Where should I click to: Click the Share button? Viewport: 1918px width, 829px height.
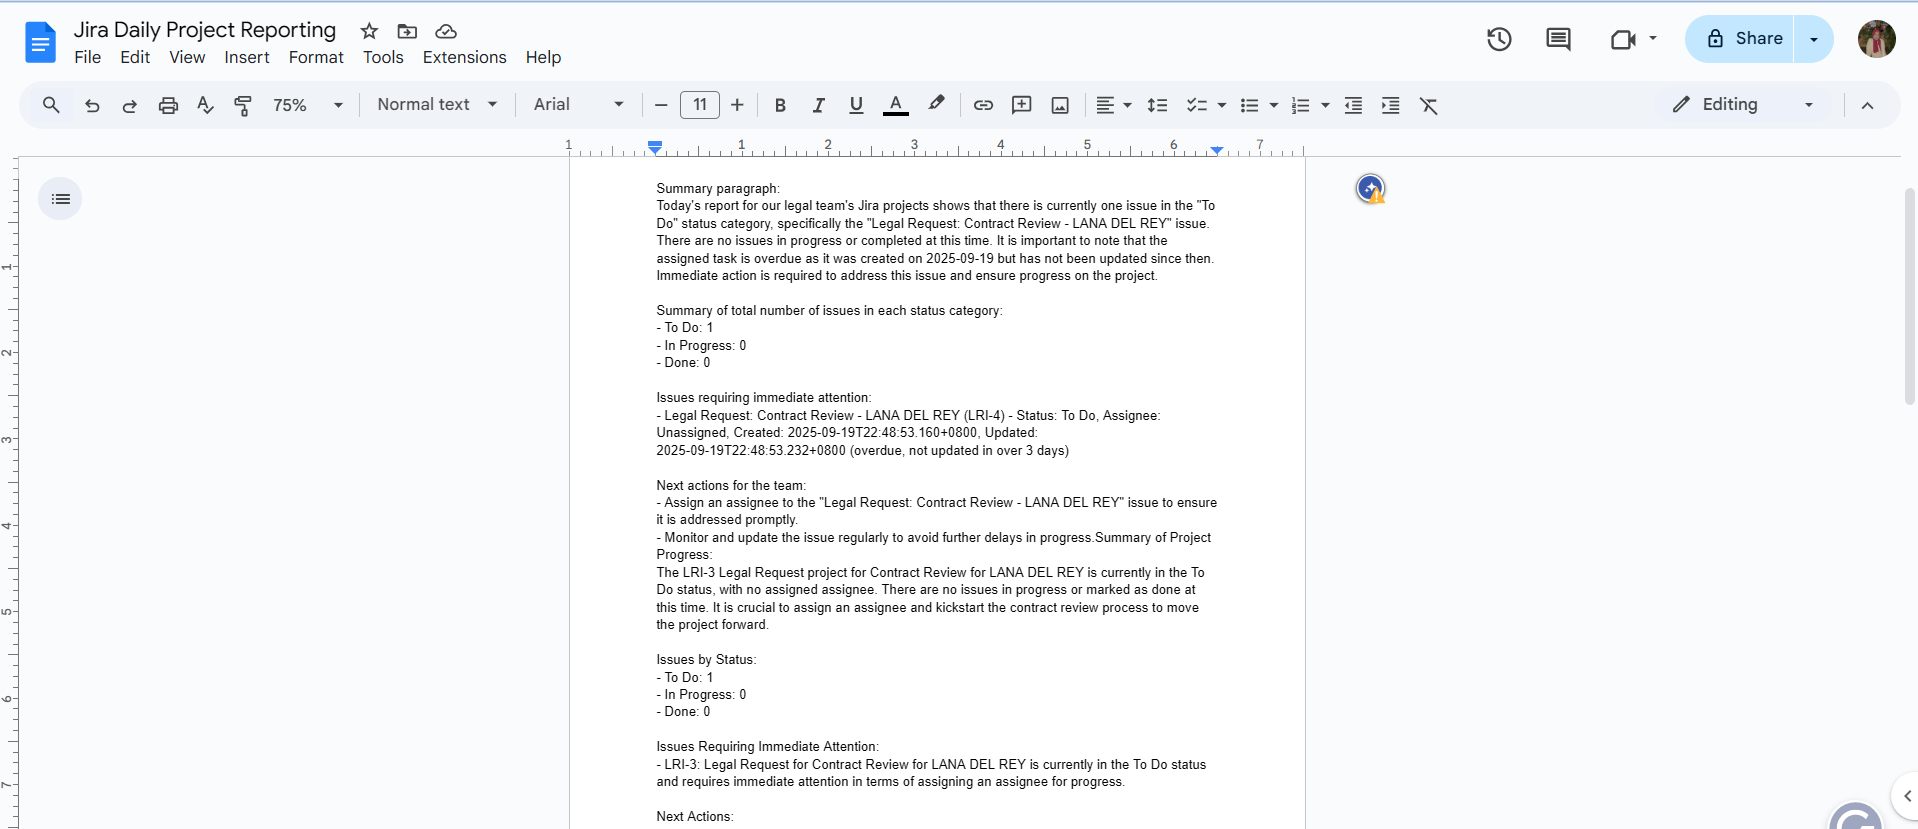[x=1741, y=39]
